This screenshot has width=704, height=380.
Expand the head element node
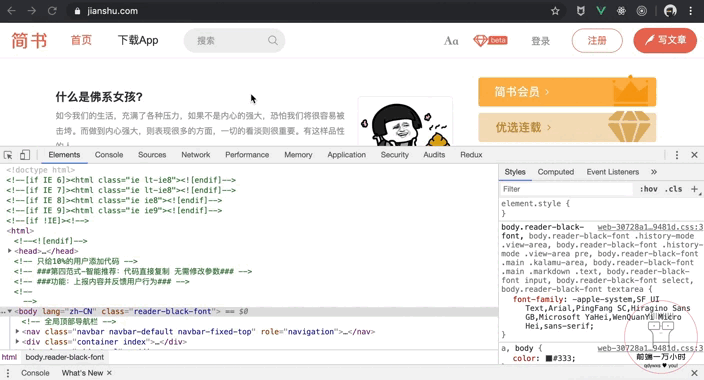[x=9, y=251]
